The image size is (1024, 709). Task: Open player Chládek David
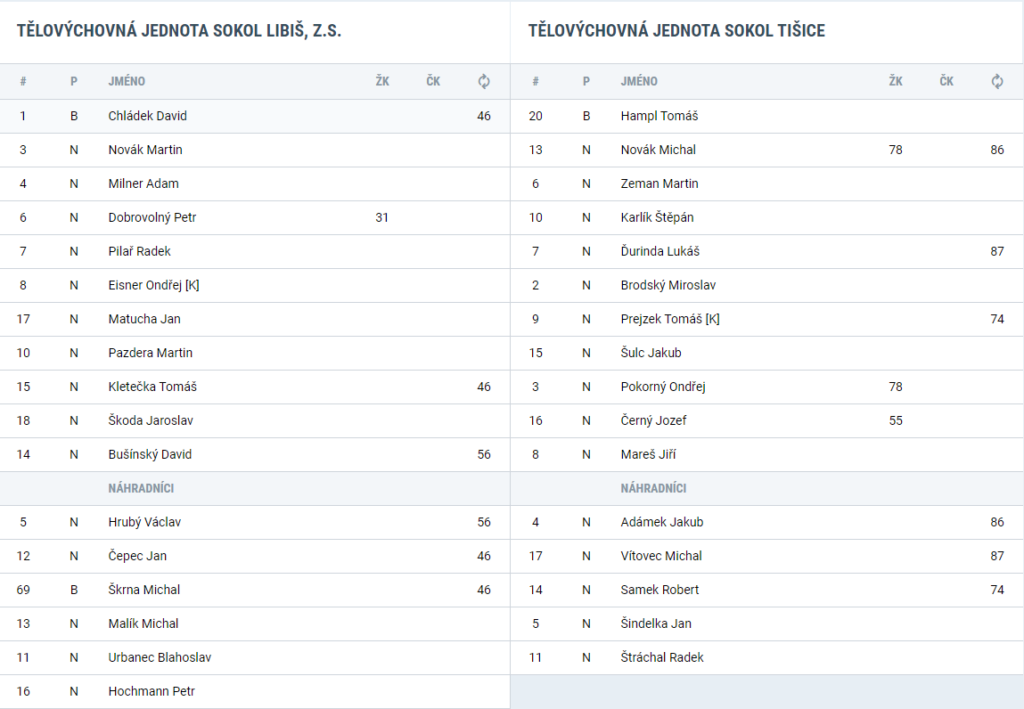pyautogui.click(x=148, y=116)
